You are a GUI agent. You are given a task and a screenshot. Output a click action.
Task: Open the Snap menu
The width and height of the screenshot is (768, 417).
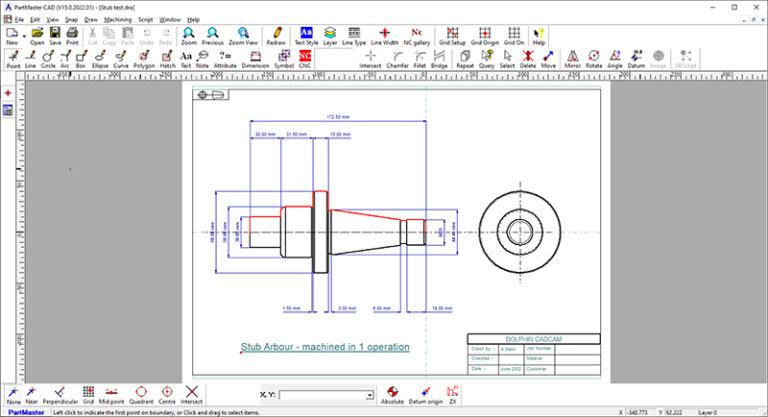click(72, 20)
